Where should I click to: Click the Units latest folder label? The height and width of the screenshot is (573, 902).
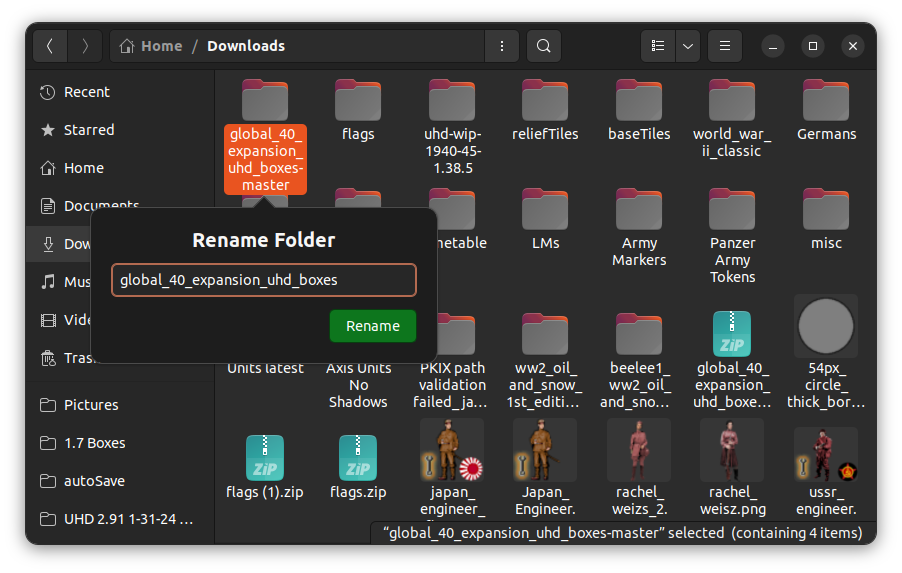pos(265,369)
